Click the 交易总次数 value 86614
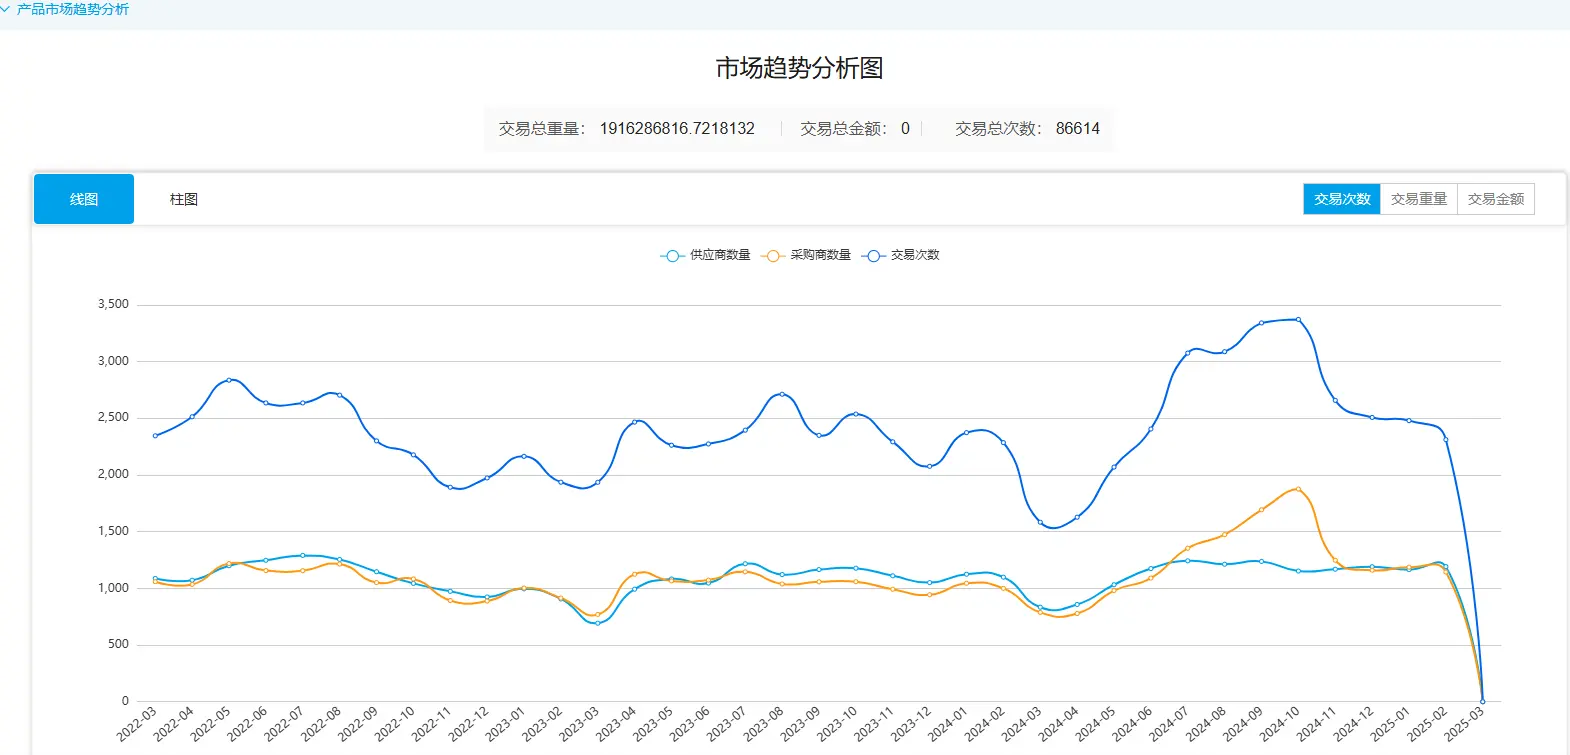The height and width of the screenshot is (755, 1570). pyautogui.click(x=1077, y=129)
